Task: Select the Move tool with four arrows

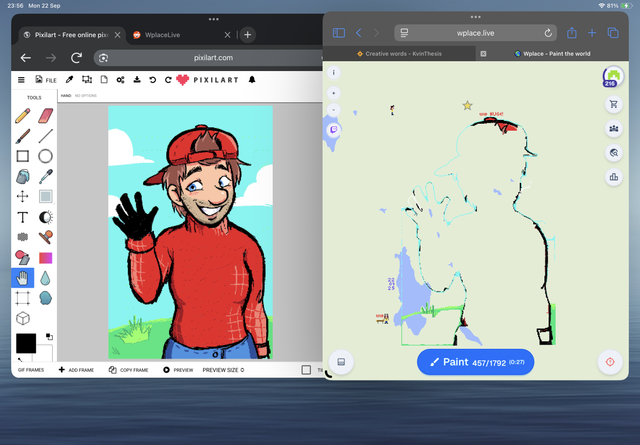Action: point(22,196)
